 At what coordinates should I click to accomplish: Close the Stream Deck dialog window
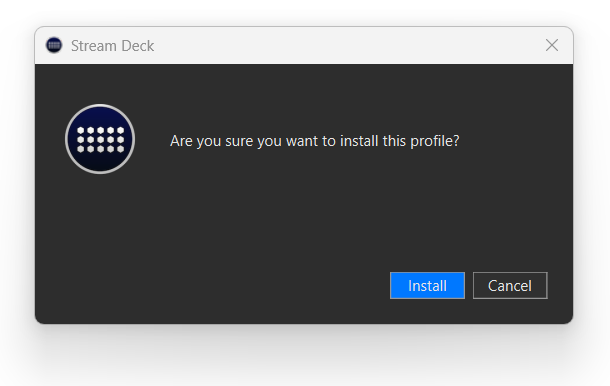(552, 45)
